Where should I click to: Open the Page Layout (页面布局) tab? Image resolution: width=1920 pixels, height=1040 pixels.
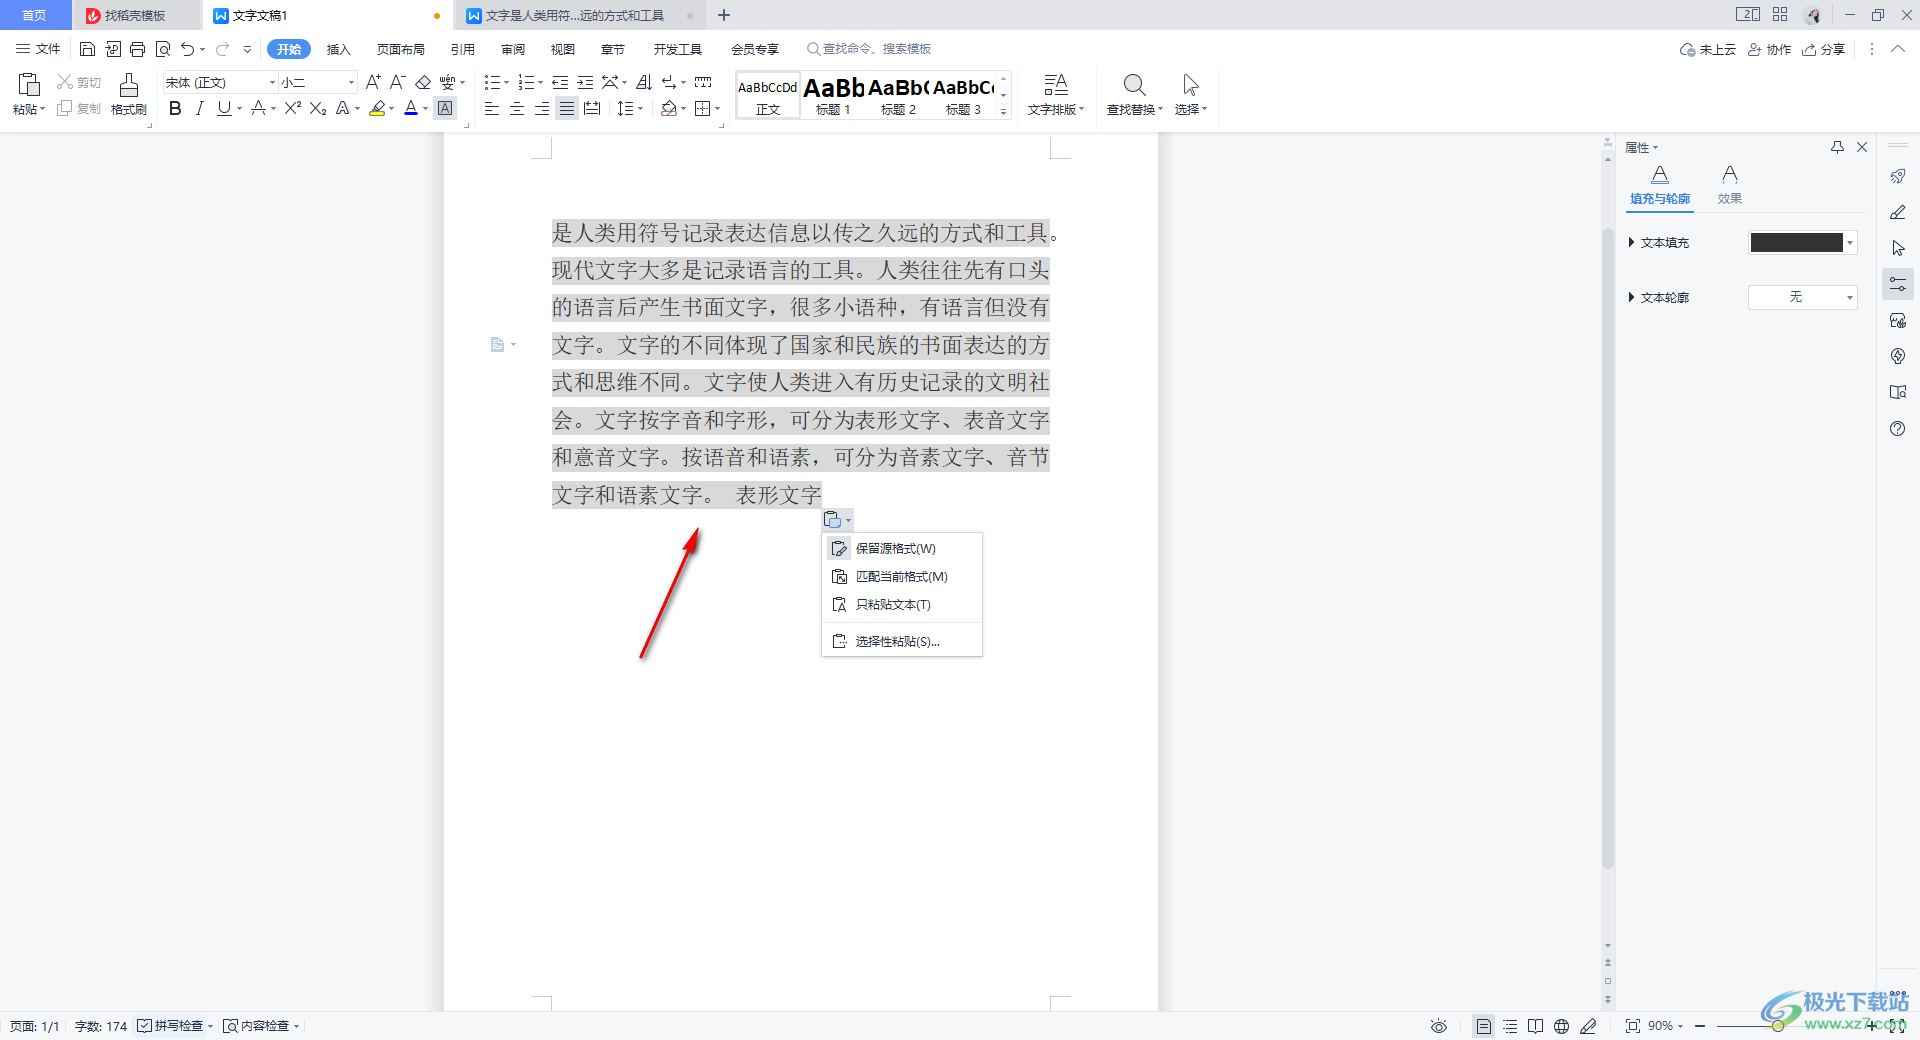click(400, 49)
